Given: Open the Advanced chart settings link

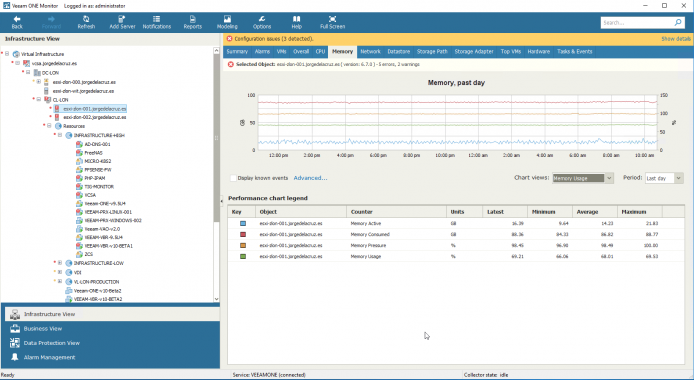Looking at the screenshot, I should click(x=310, y=178).
